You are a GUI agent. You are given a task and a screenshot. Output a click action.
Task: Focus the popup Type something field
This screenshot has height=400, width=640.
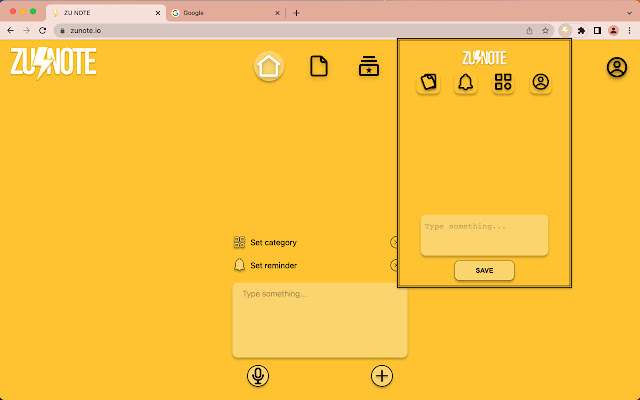click(x=484, y=236)
